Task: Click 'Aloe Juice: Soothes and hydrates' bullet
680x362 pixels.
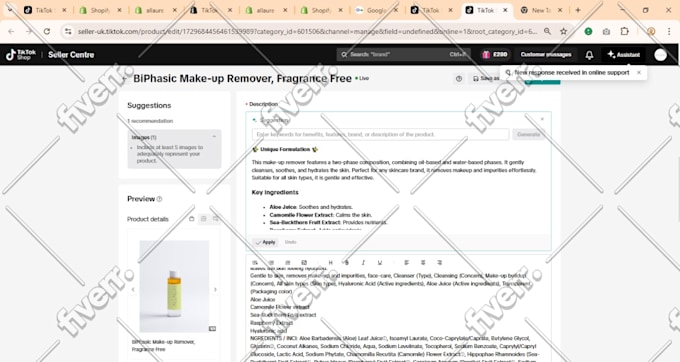Action: coord(311,207)
